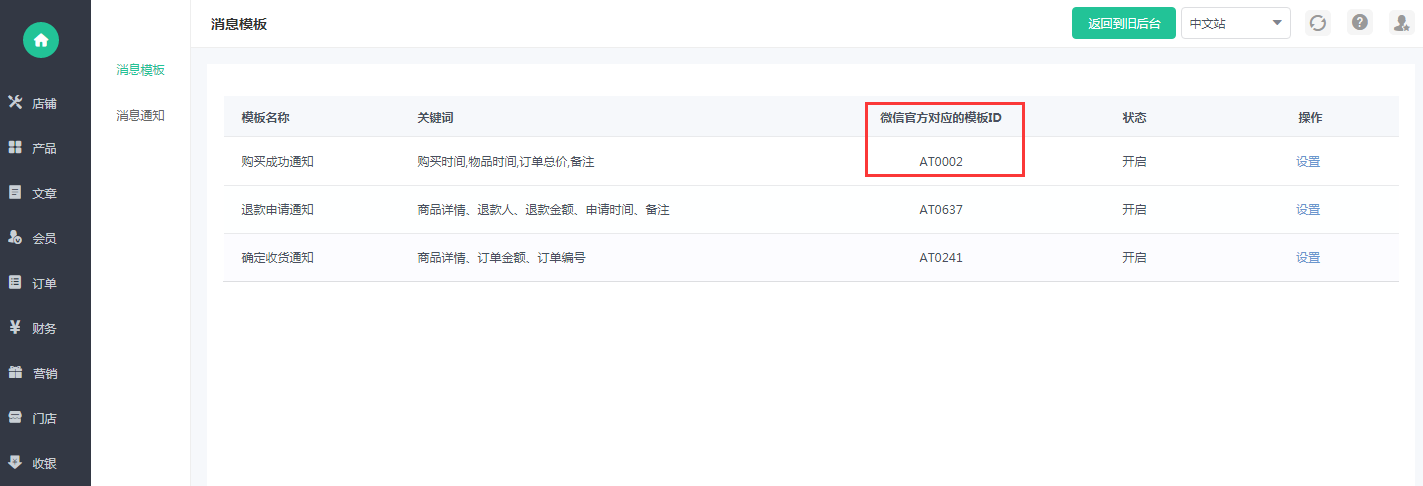Click the 产品 grid icon in sidebar
This screenshot has height=486, width=1423.
click(15, 147)
